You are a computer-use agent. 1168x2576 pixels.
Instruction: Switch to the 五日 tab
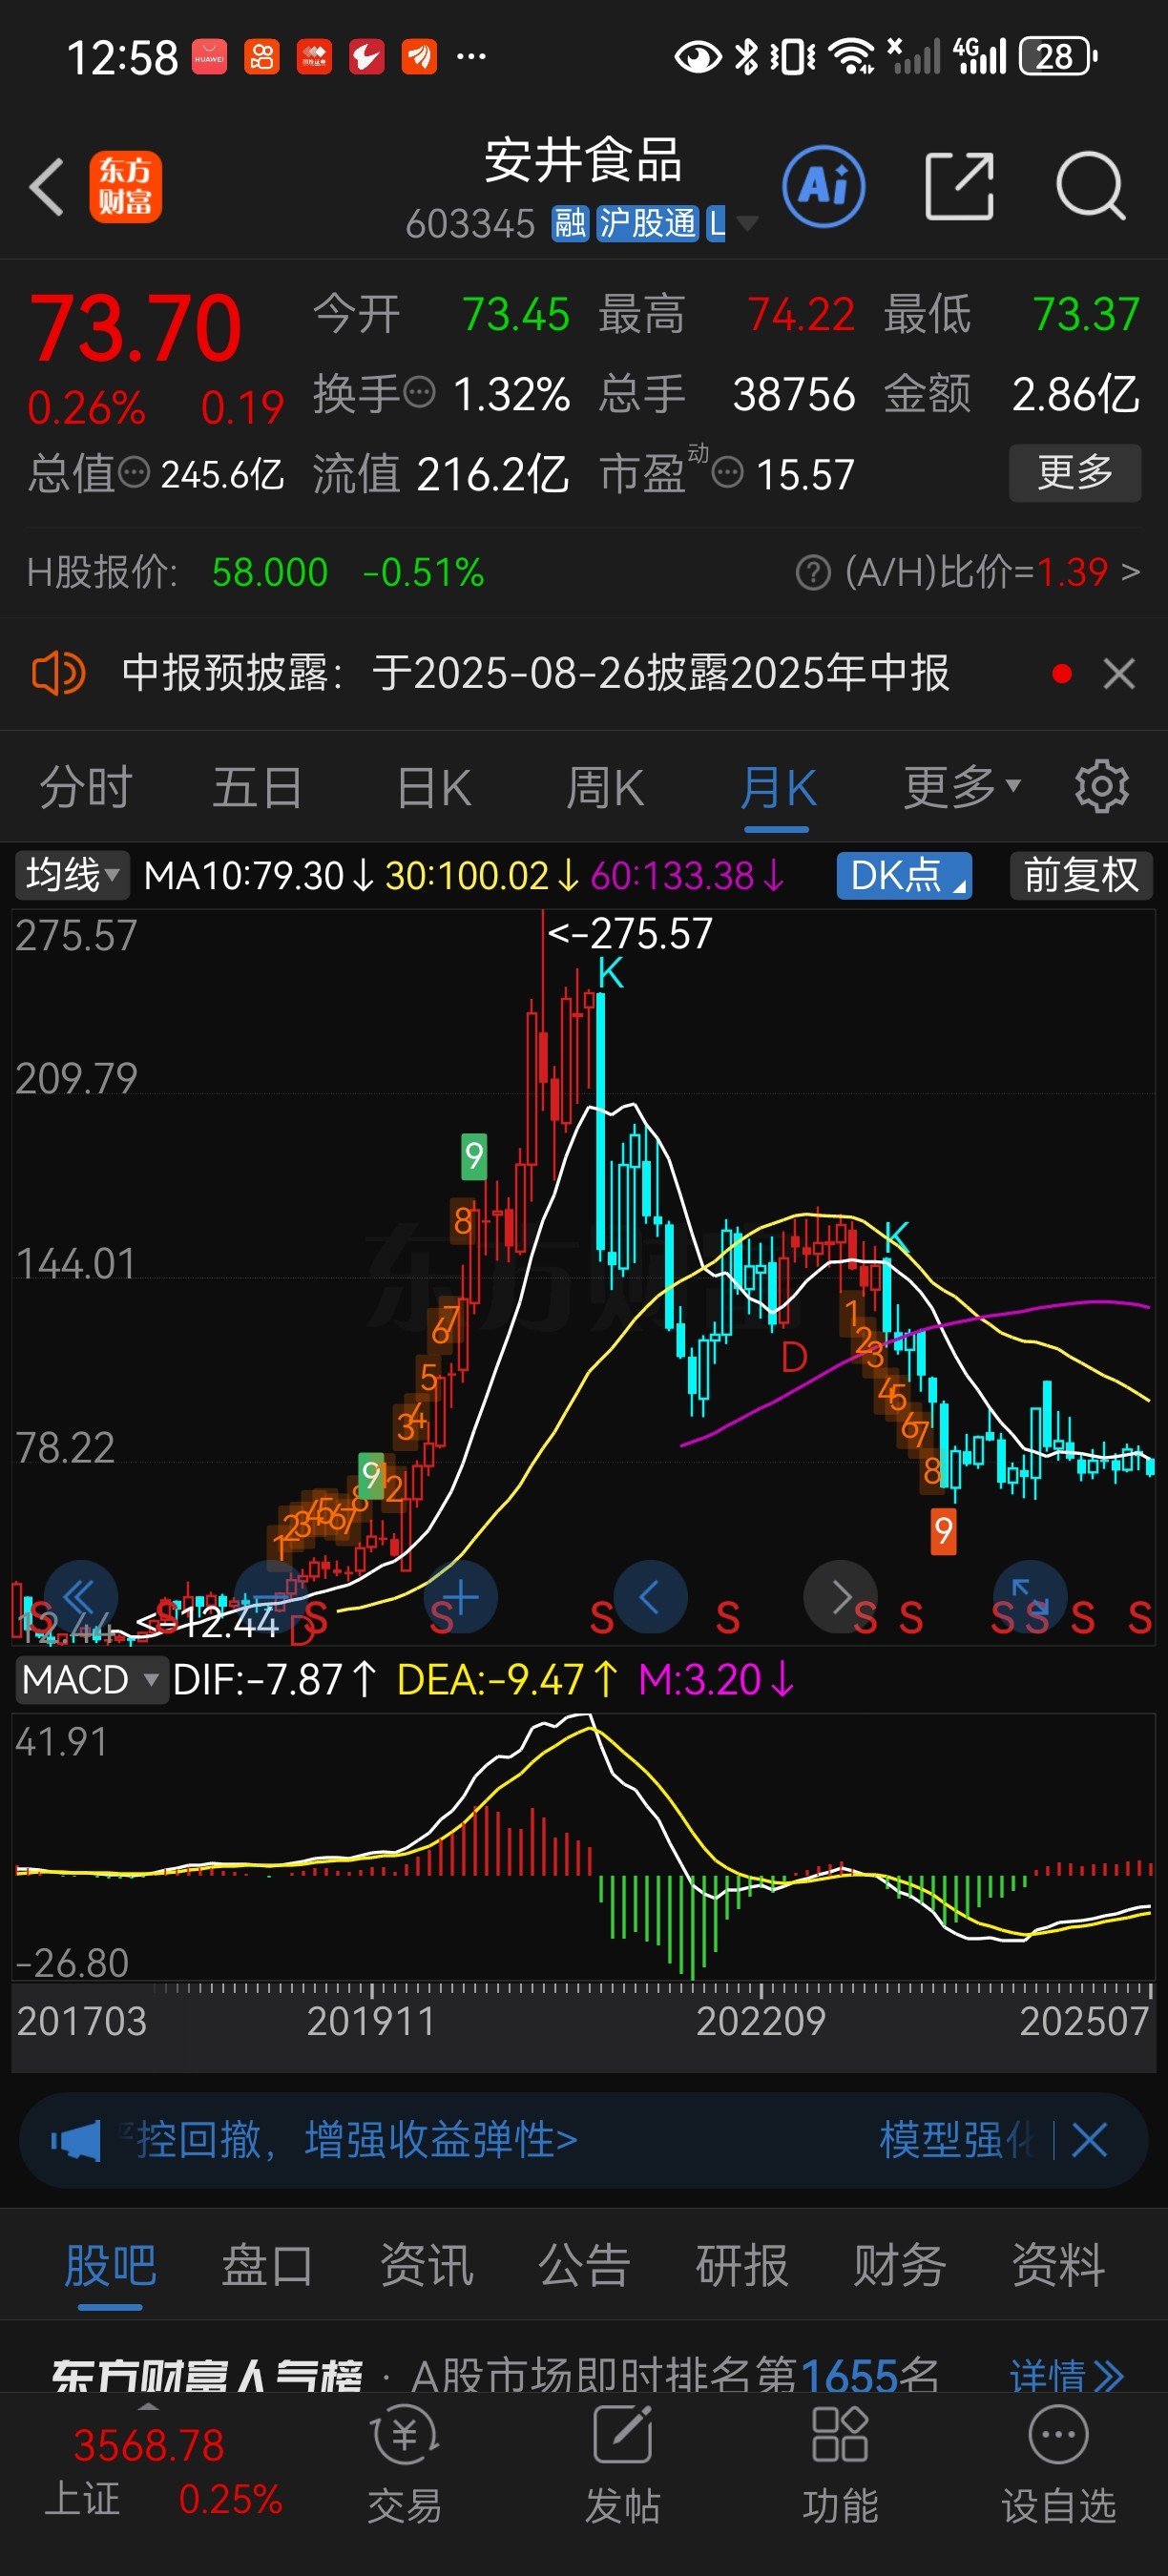[x=257, y=787]
